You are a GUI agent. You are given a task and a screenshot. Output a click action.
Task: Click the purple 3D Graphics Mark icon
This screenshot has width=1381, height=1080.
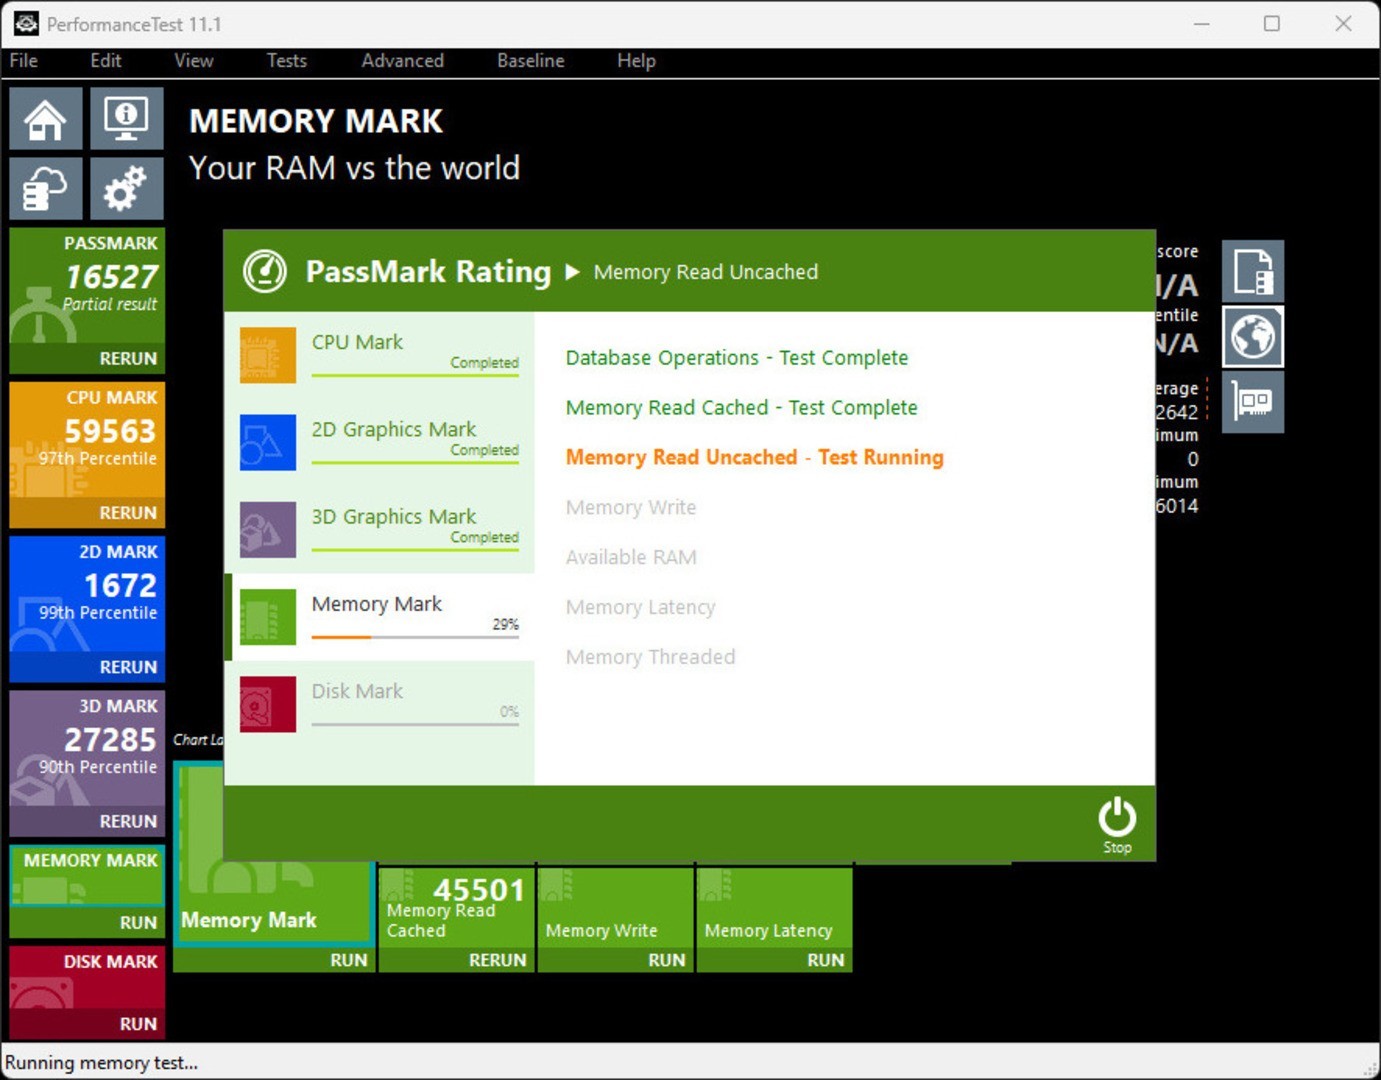click(268, 529)
